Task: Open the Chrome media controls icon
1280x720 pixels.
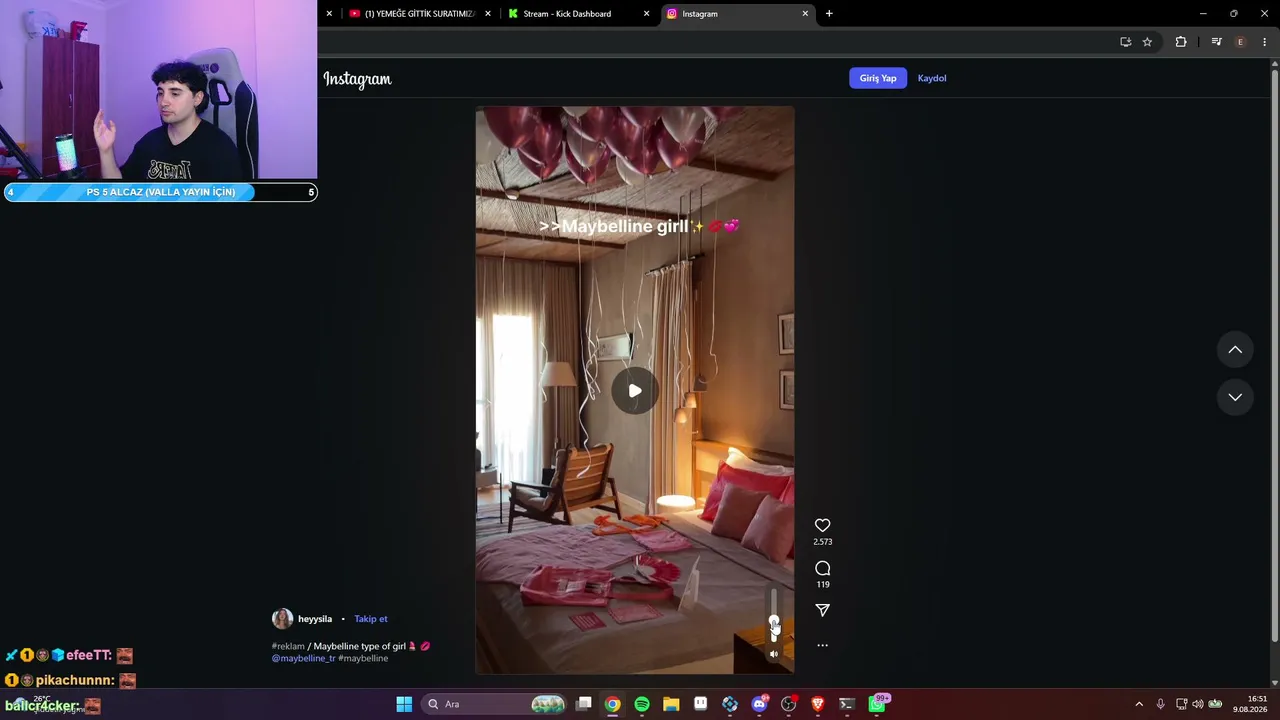Action: (x=1216, y=42)
